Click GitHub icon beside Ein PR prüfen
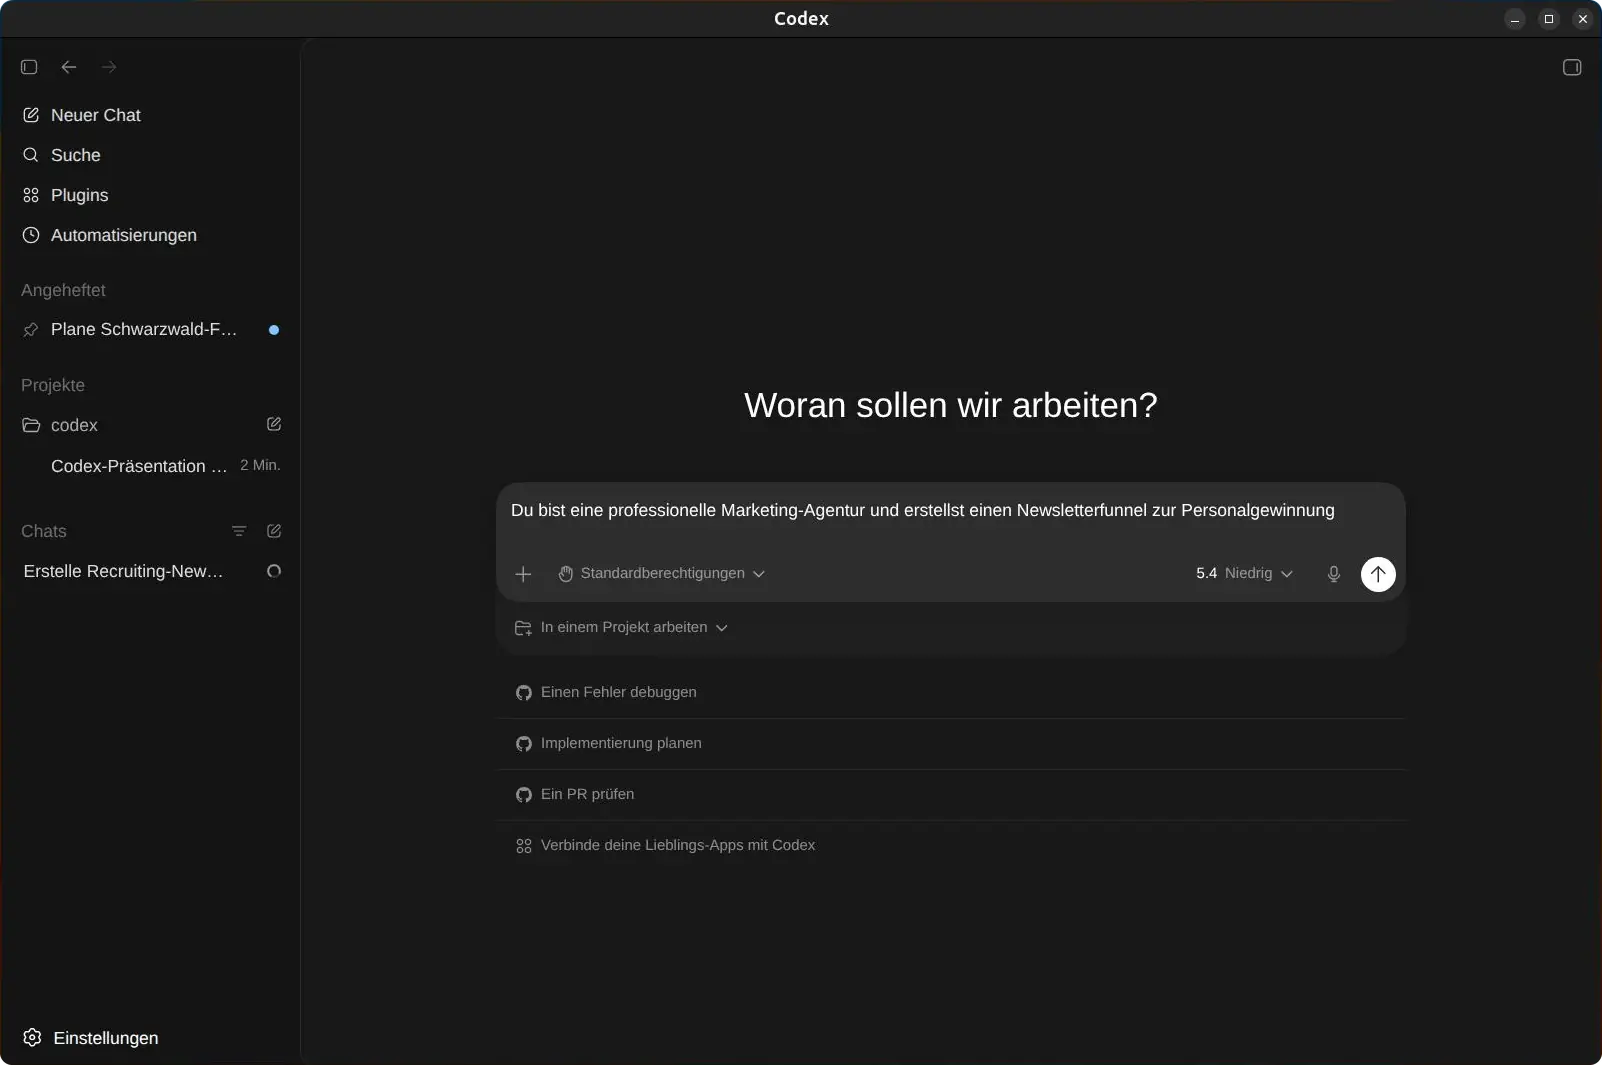 tap(524, 794)
